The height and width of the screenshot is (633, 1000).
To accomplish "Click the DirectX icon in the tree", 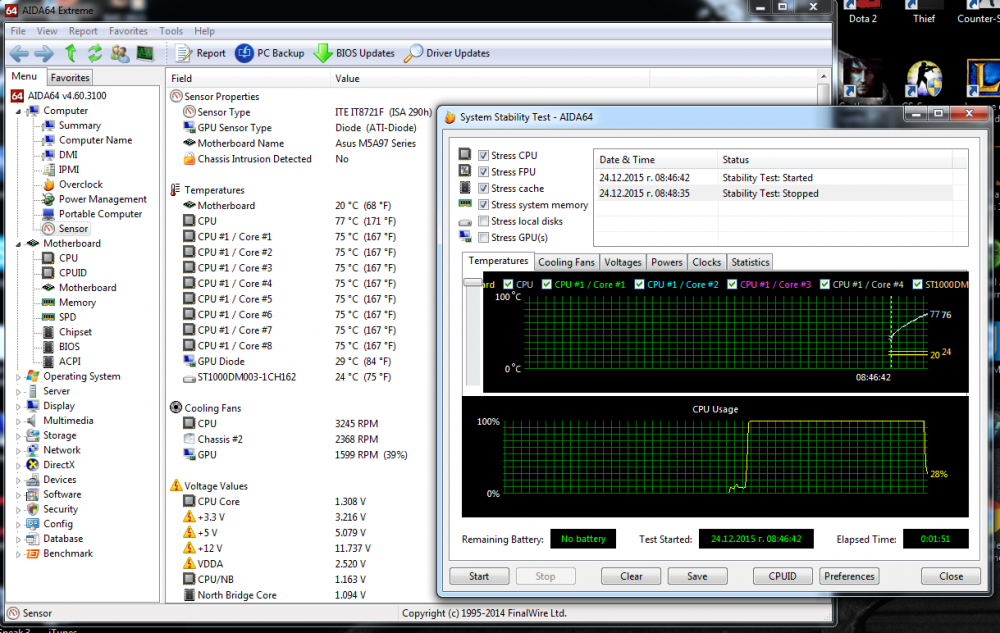I will click(33, 465).
